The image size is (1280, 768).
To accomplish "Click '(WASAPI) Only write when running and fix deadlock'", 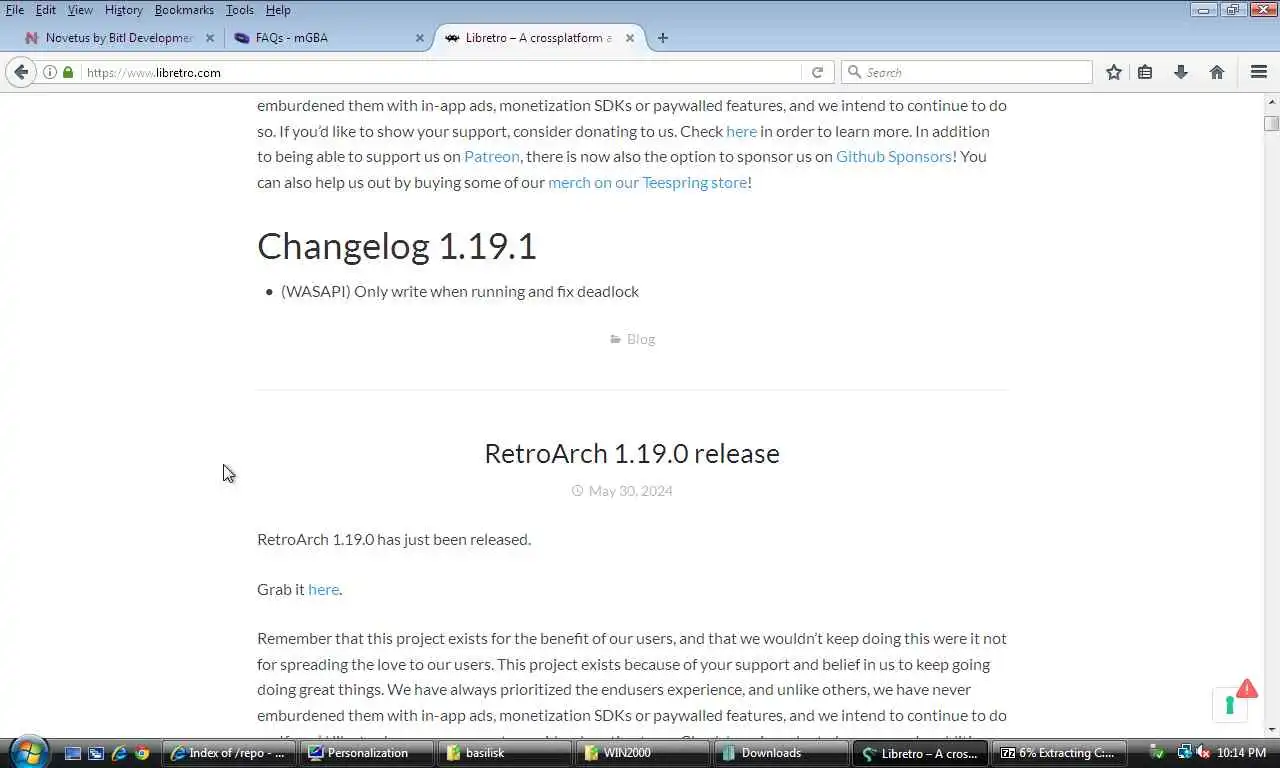I will click(x=460, y=292).
